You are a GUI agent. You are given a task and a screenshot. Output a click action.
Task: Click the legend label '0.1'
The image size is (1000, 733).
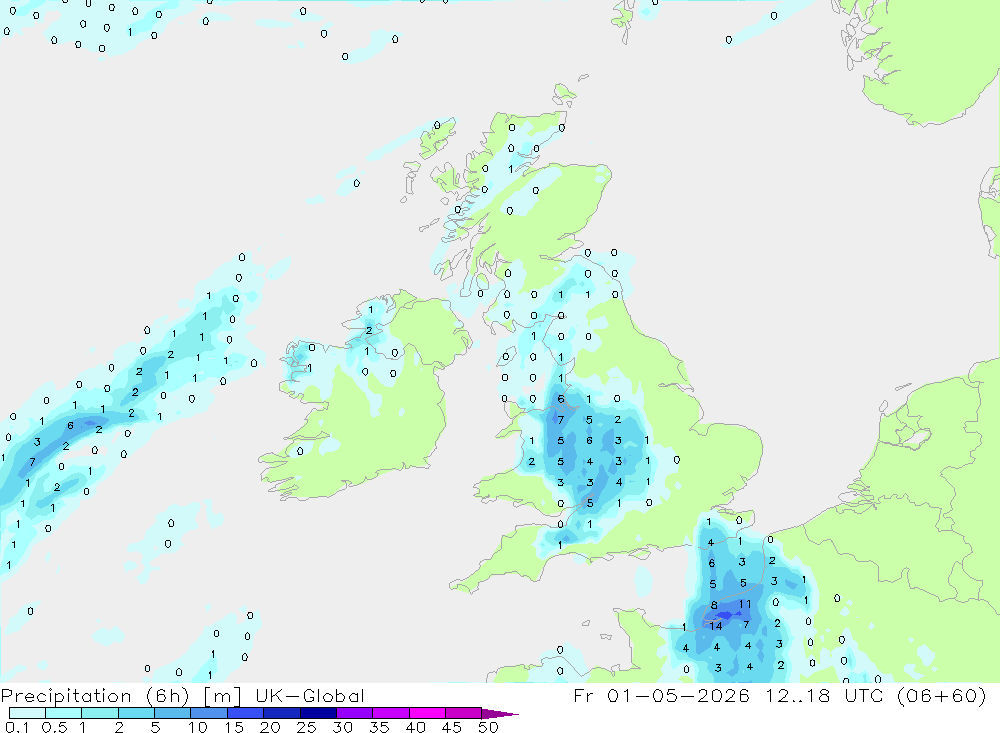[17, 727]
